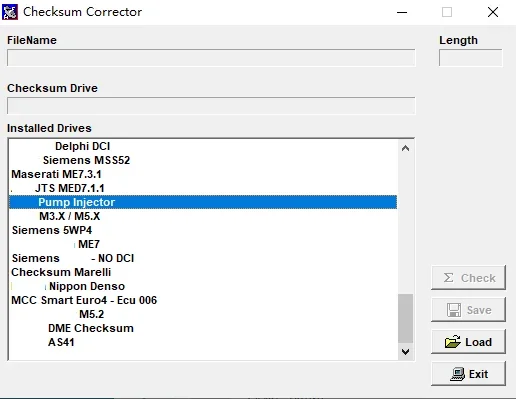Screen dimensions: 516x399
Task: Click inside the FileName field
Action: click(x=211, y=58)
